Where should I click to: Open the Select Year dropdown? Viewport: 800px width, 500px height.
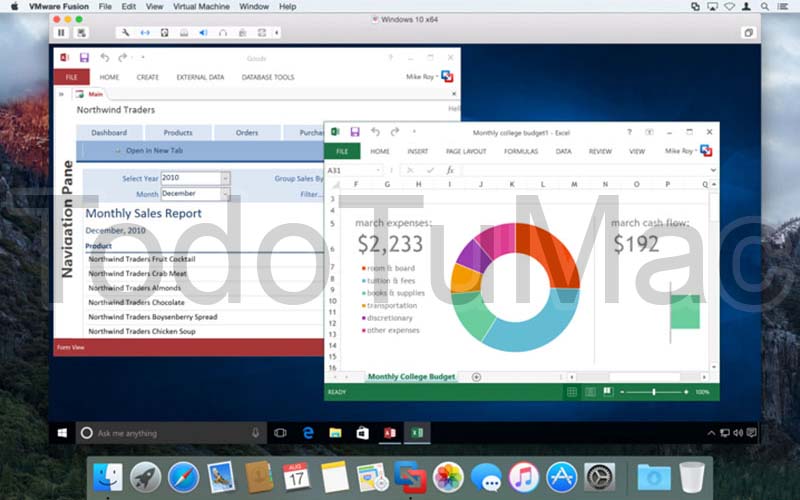(x=225, y=178)
